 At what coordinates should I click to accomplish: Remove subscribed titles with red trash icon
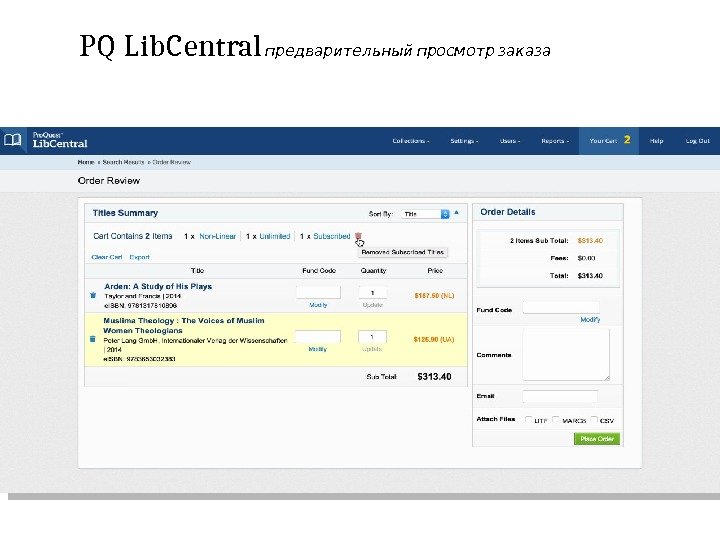coord(358,236)
